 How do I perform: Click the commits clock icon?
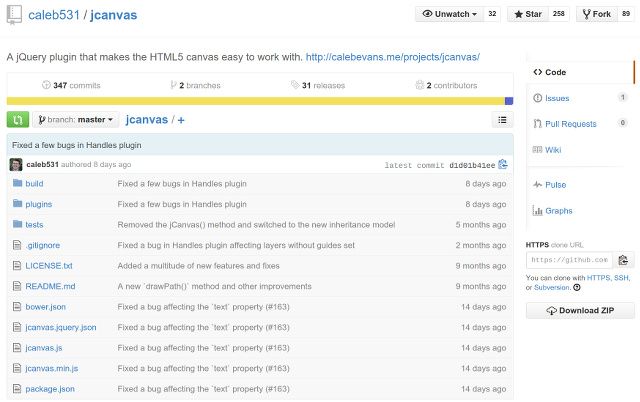coord(46,85)
